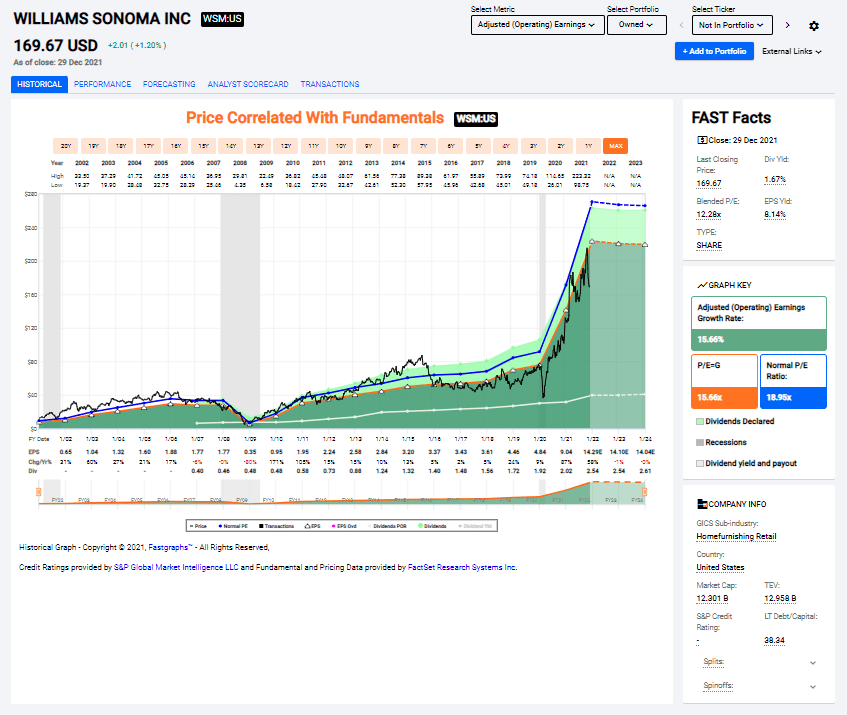
Task: Open S&P Global Market Intelligence LLC link
Action: coord(176,568)
